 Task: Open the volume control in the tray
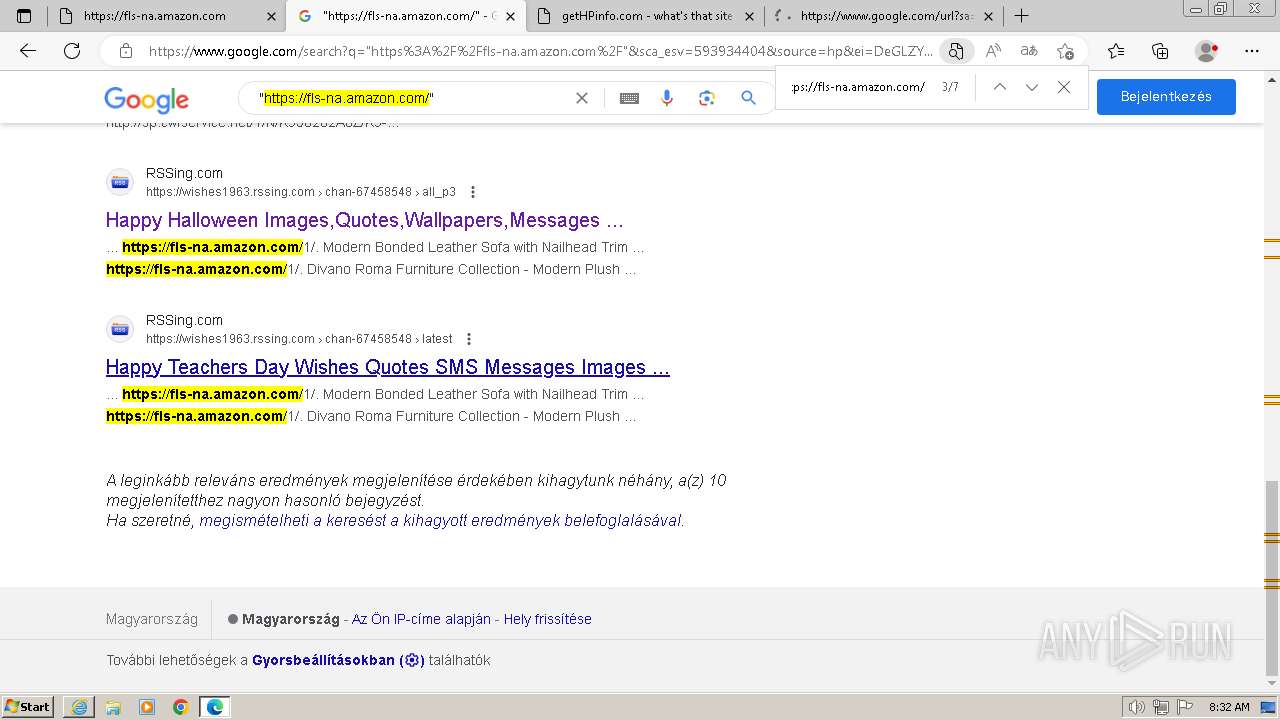(x=1137, y=707)
